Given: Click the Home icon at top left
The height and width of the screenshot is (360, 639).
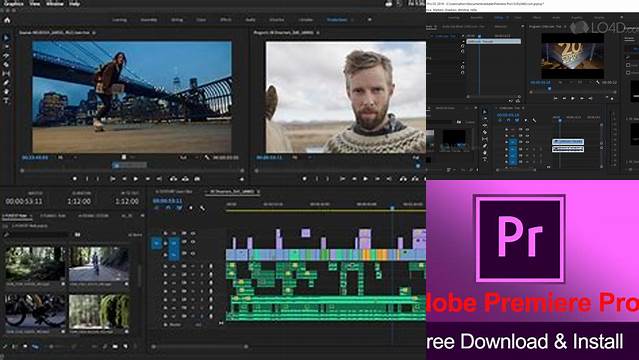Looking at the screenshot, I should pos(7,20).
